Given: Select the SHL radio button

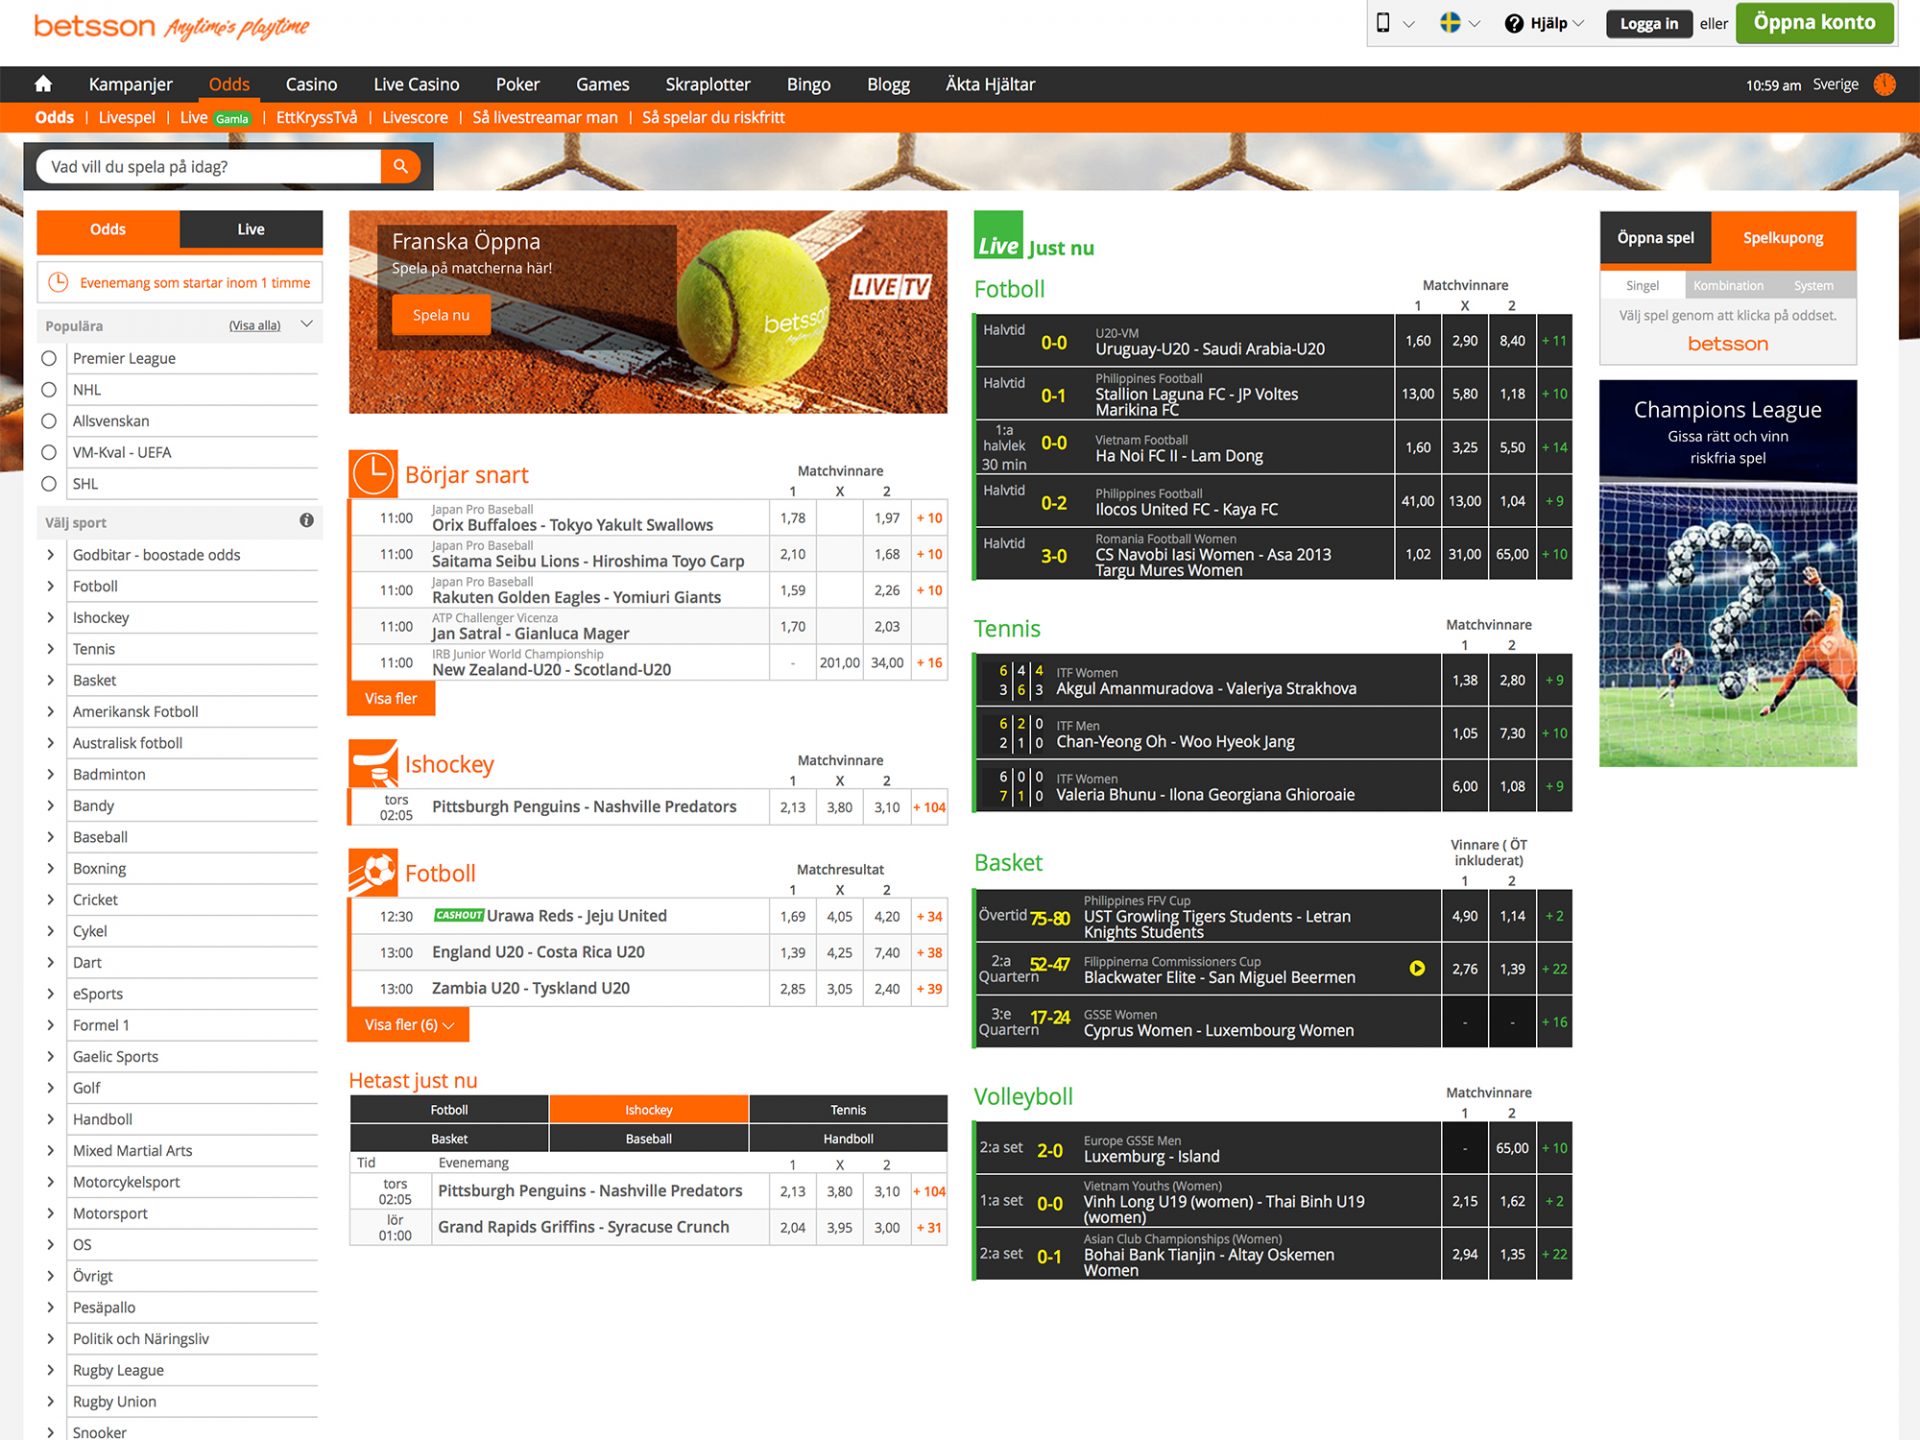Looking at the screenshot, I should click(x=49, y=484).
